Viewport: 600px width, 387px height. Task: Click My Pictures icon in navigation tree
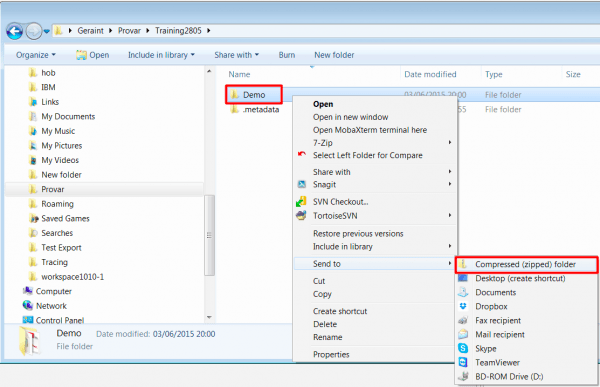tap(33, 145)
